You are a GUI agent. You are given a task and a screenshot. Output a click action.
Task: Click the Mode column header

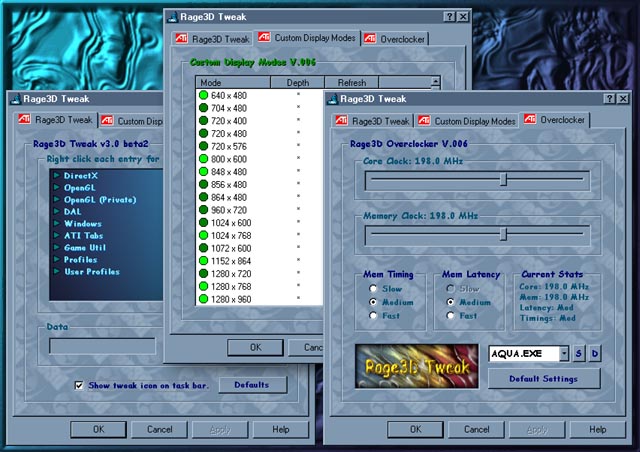233,82
